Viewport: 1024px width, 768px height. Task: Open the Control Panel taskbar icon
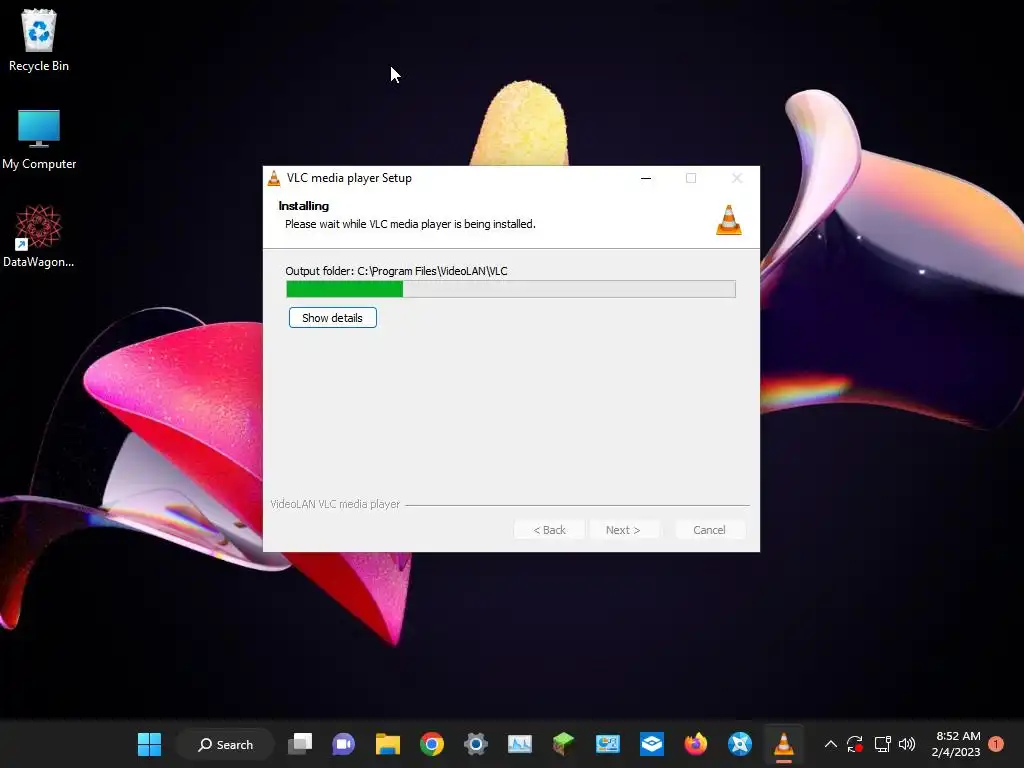pos(607,744)
